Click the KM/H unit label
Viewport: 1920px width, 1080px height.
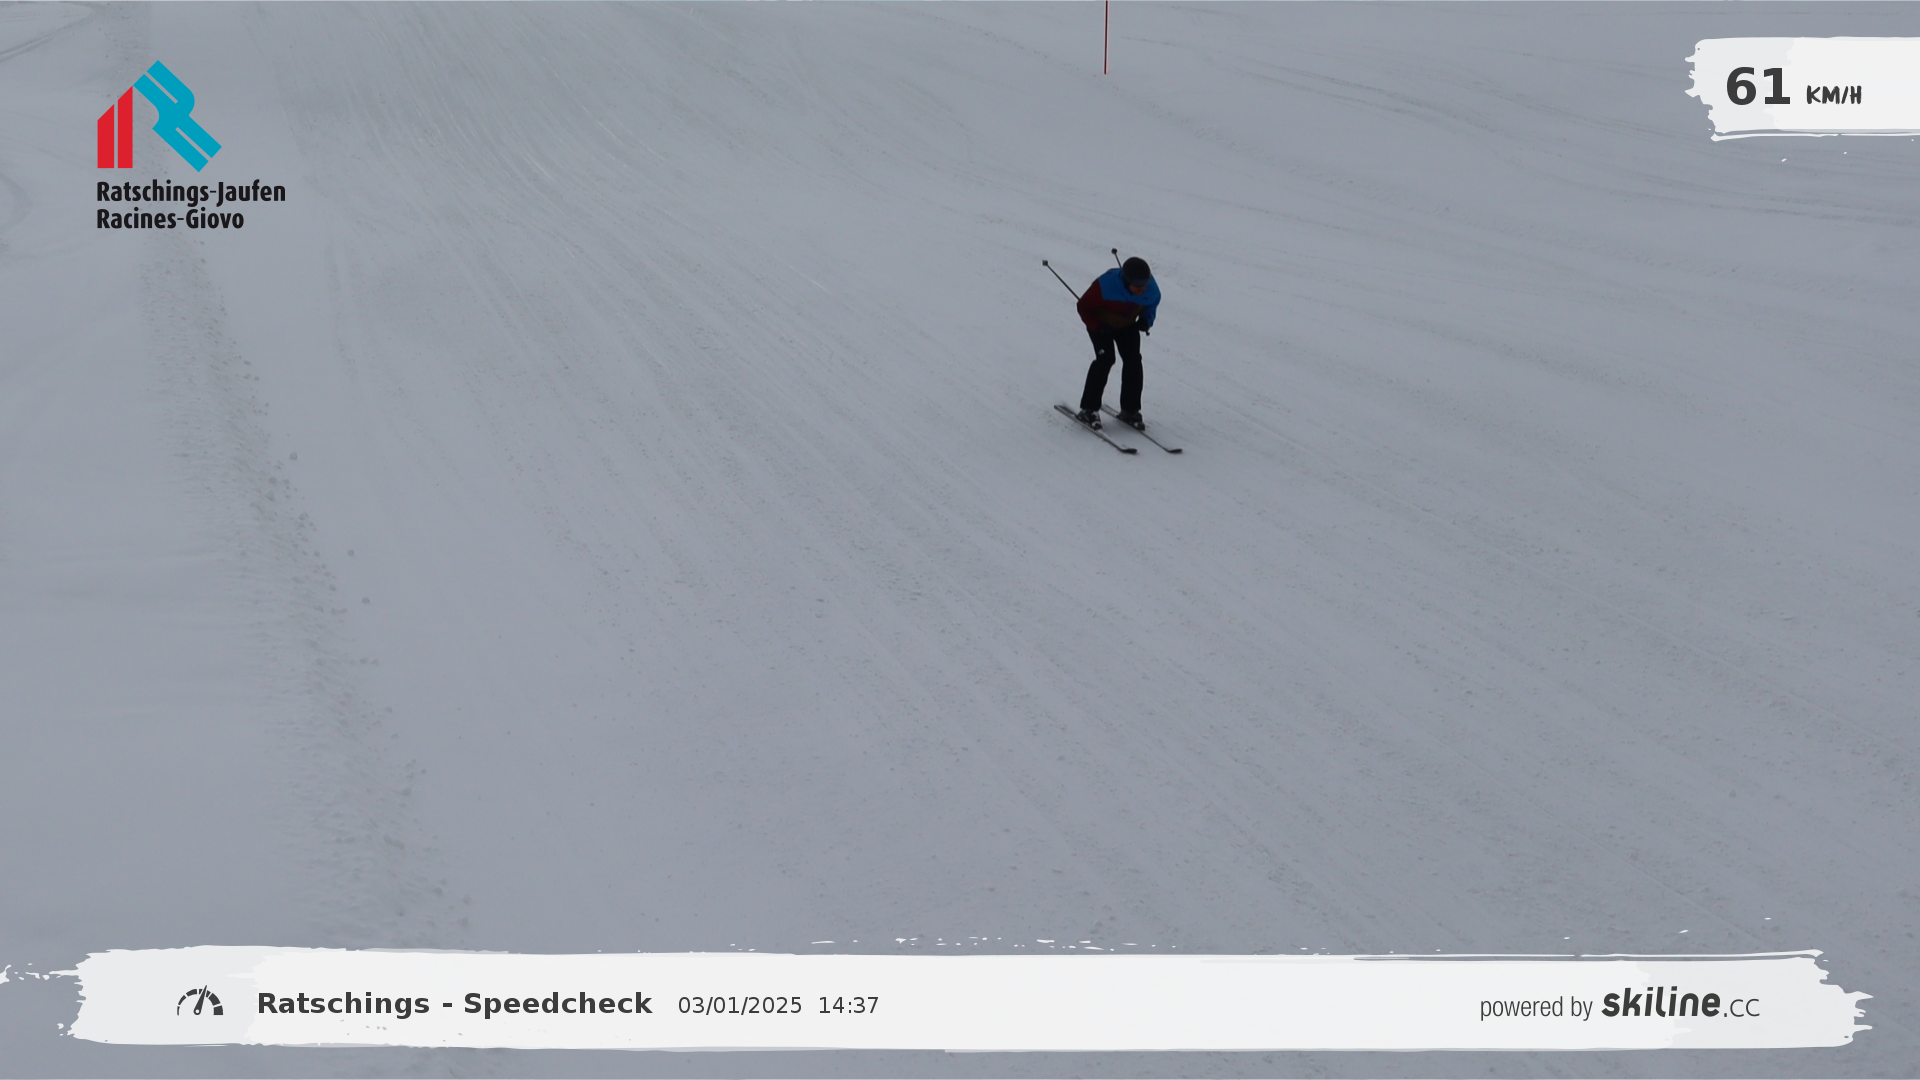(x=1833, y=96)
